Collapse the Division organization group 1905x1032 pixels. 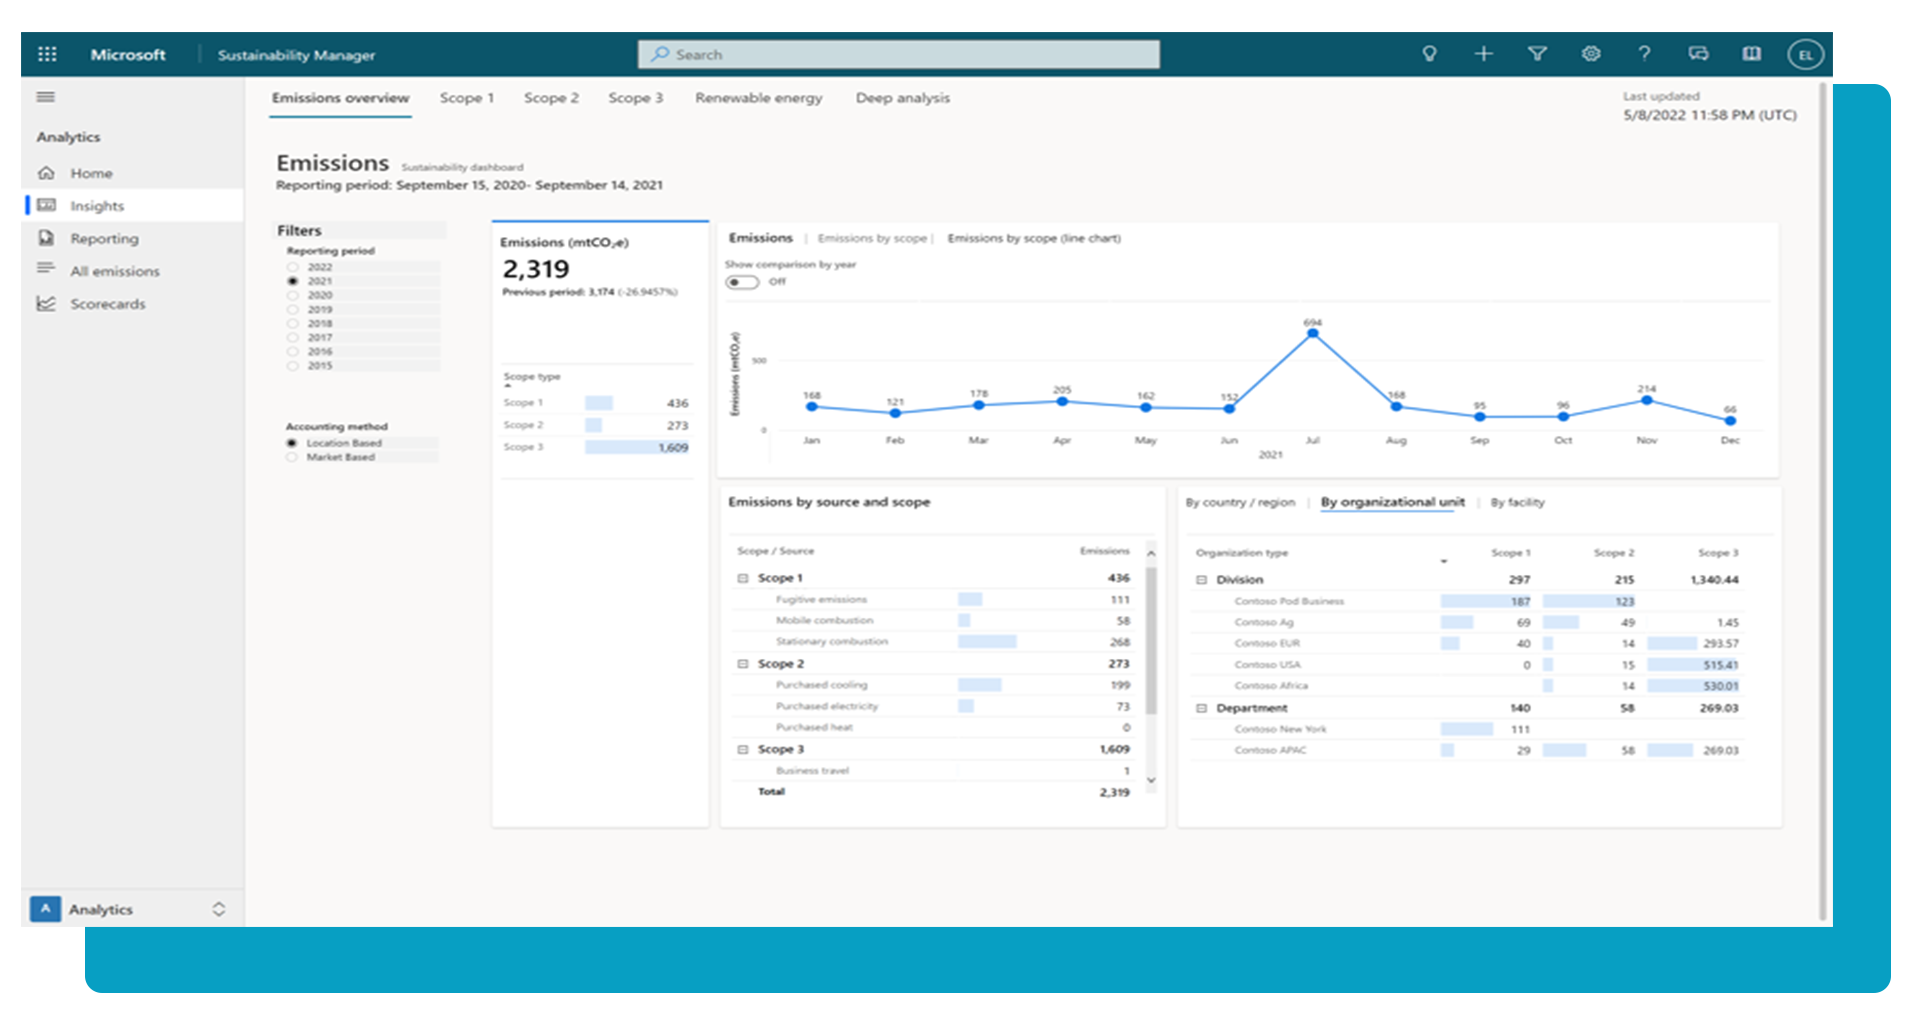click(x=1201, y=580)
